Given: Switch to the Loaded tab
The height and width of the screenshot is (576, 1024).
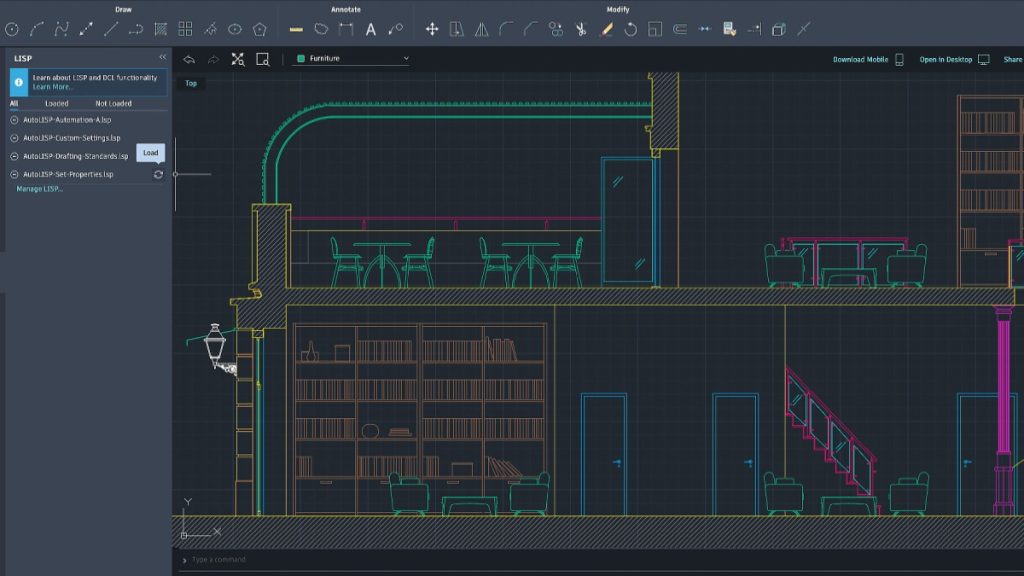Looking at the screenshot, I should tap(56, 104).
